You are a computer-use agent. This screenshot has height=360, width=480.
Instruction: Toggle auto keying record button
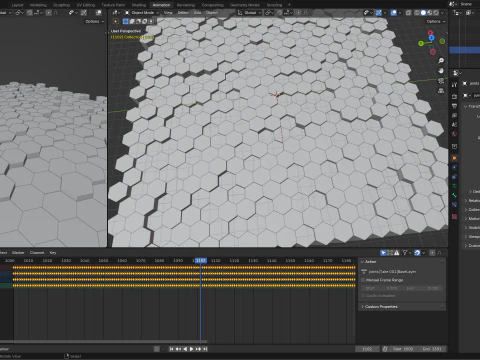pos(156,349)
